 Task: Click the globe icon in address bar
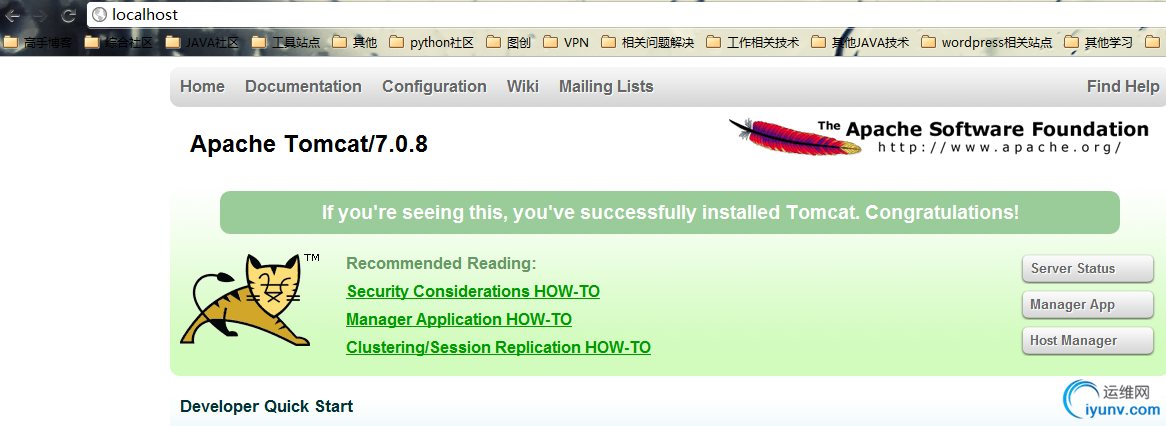[99, 15]
